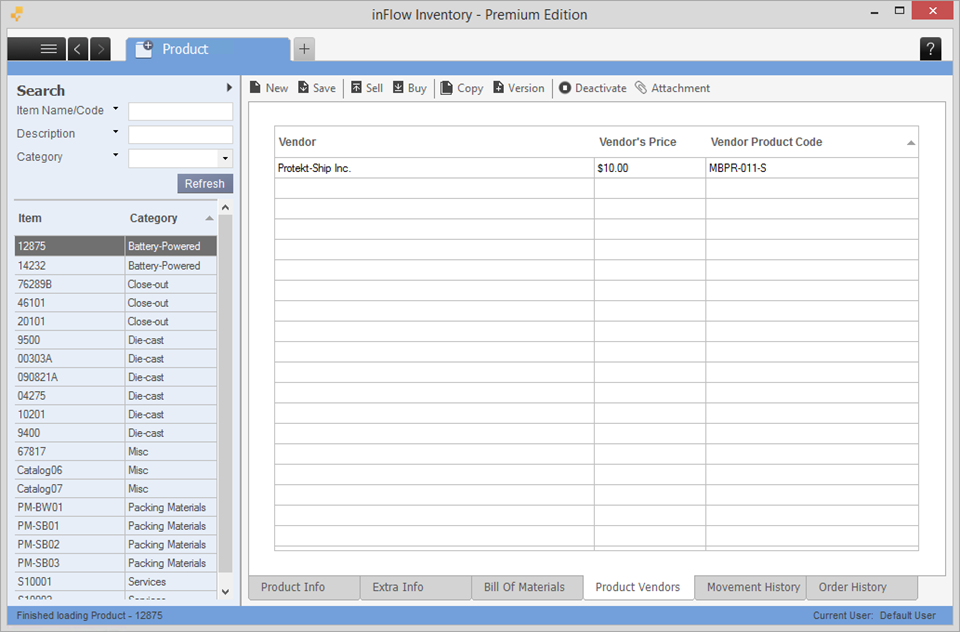Open the Movement History tab
The image size is (960, 632).
(x=751, y=587)
